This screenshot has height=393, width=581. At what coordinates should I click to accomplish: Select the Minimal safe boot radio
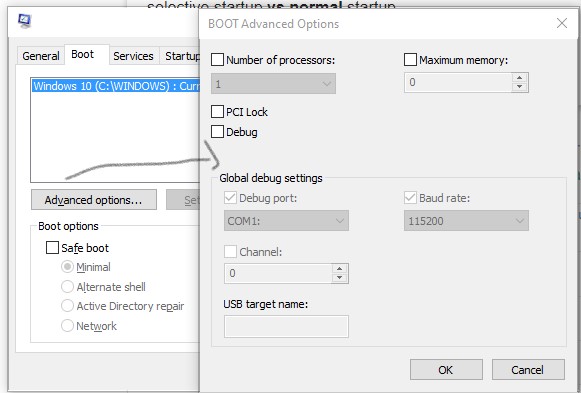(x=67, y=267)
